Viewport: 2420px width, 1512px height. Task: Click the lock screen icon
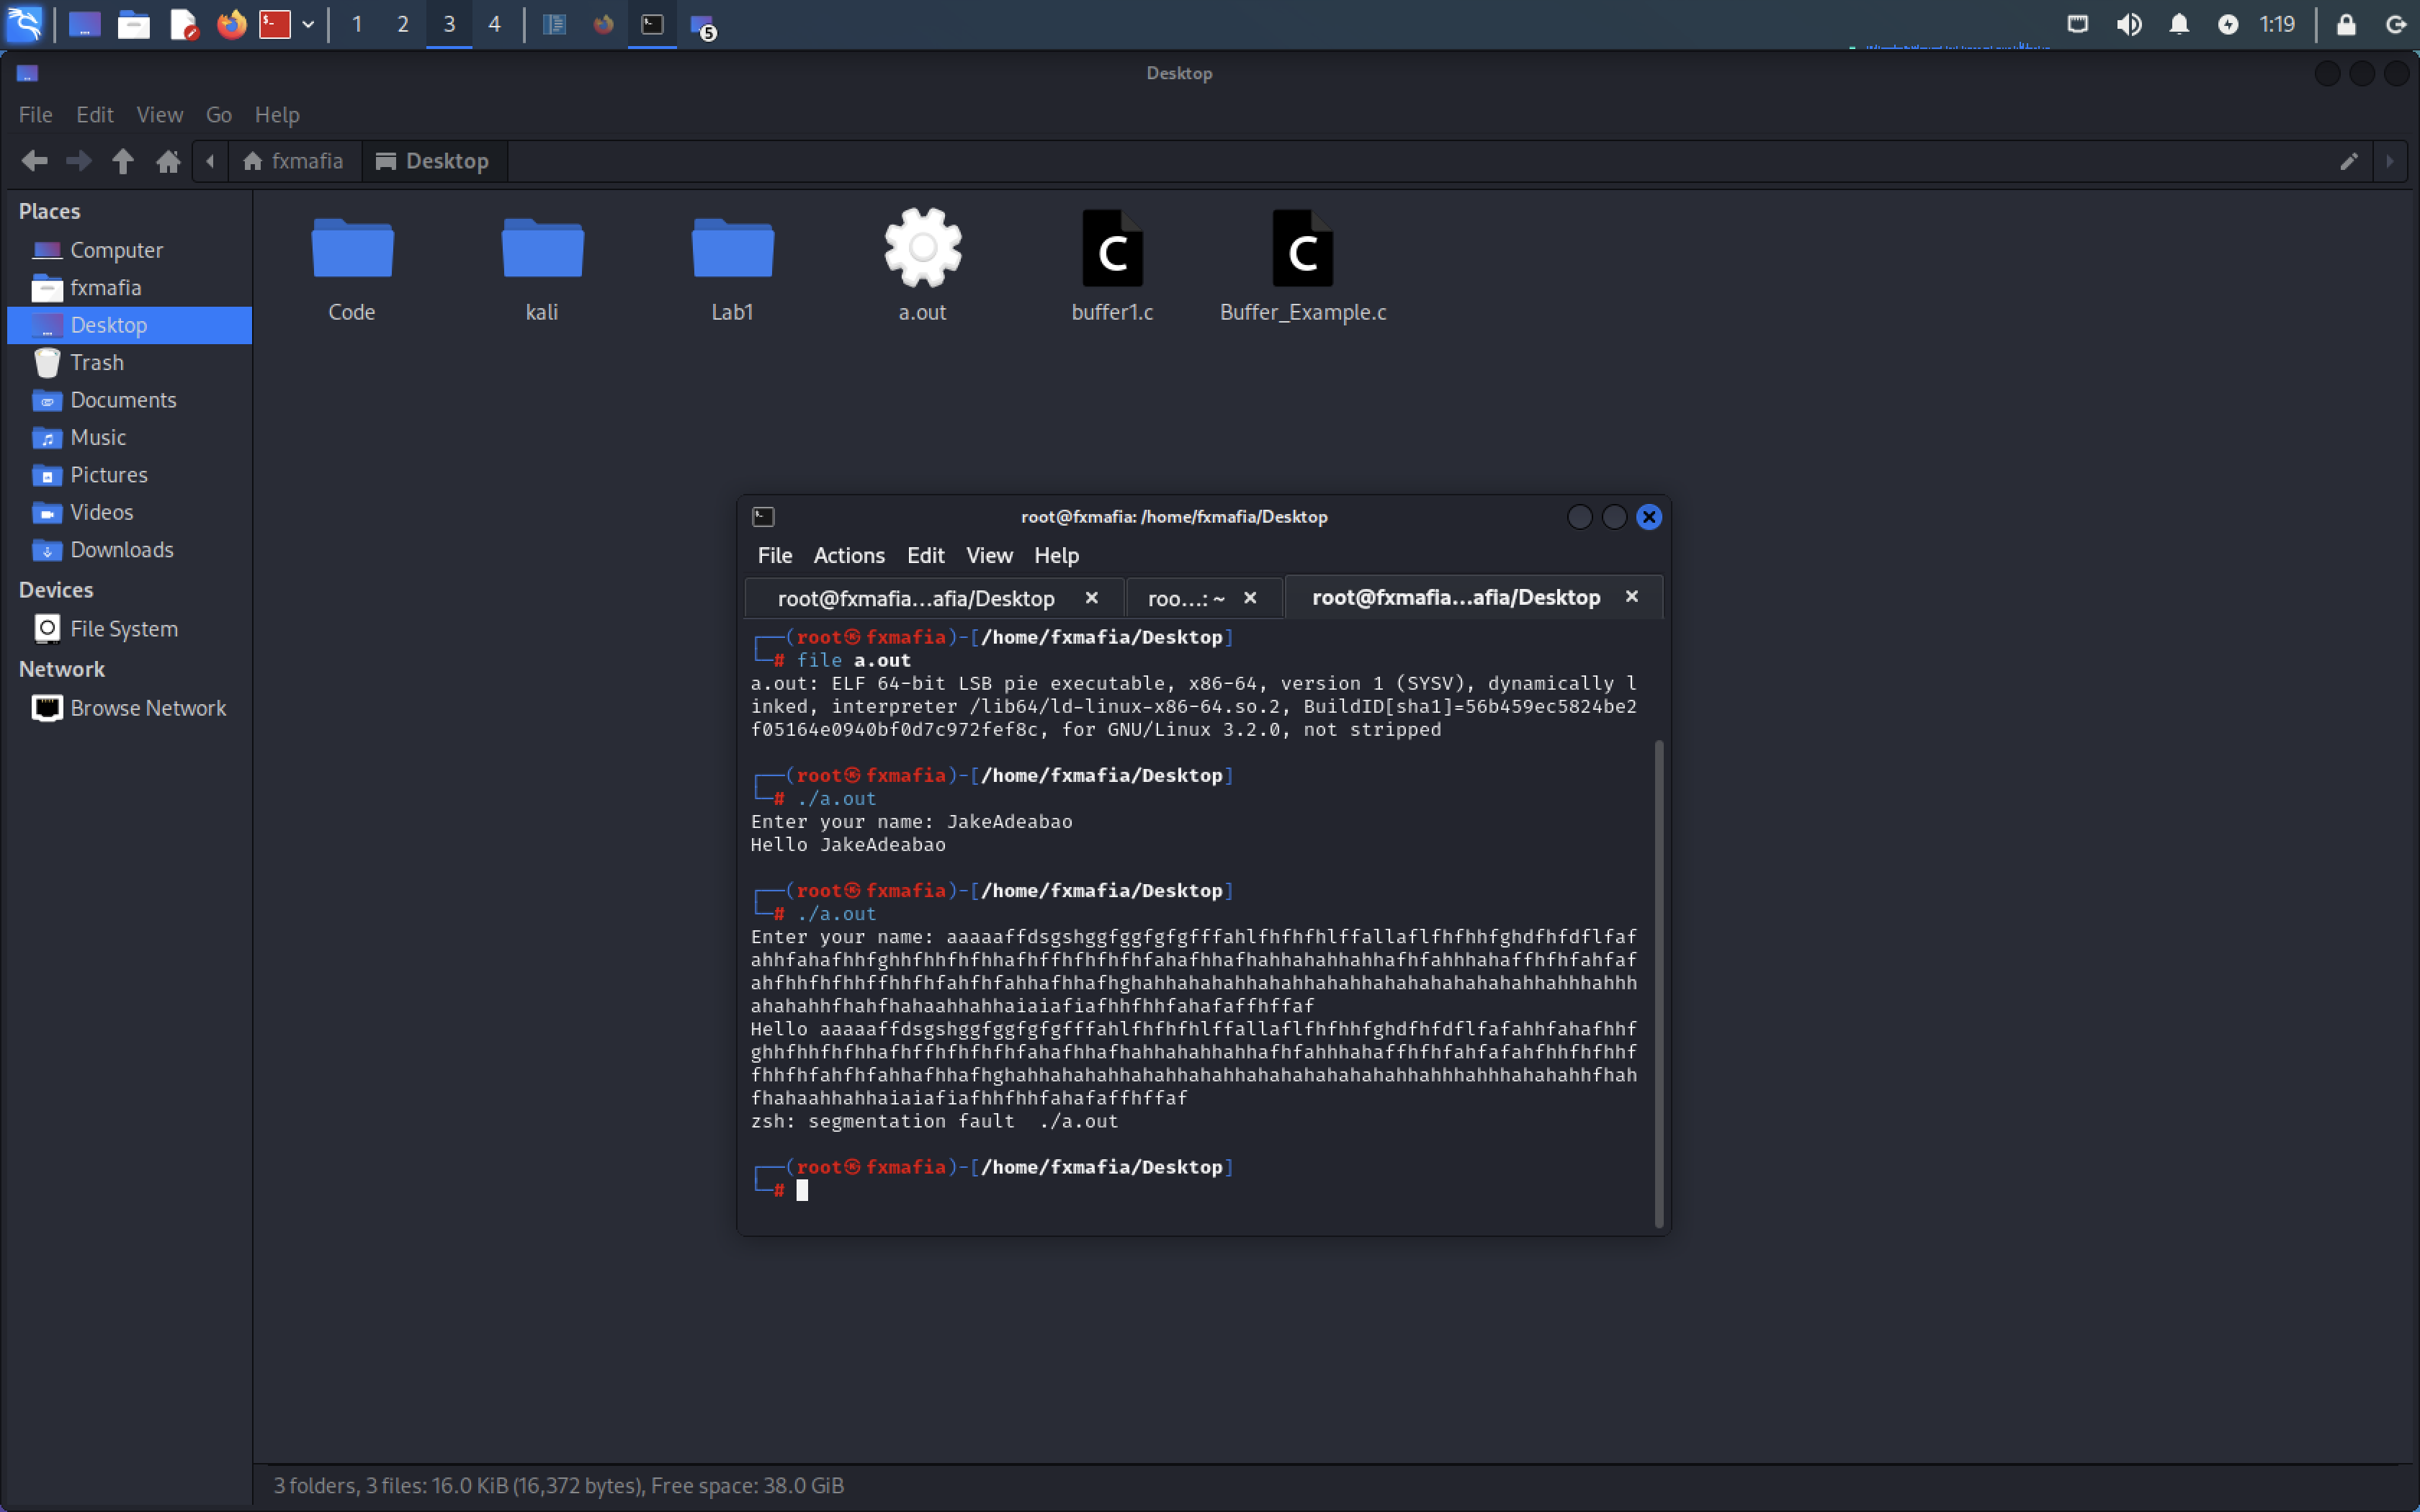2346,24
